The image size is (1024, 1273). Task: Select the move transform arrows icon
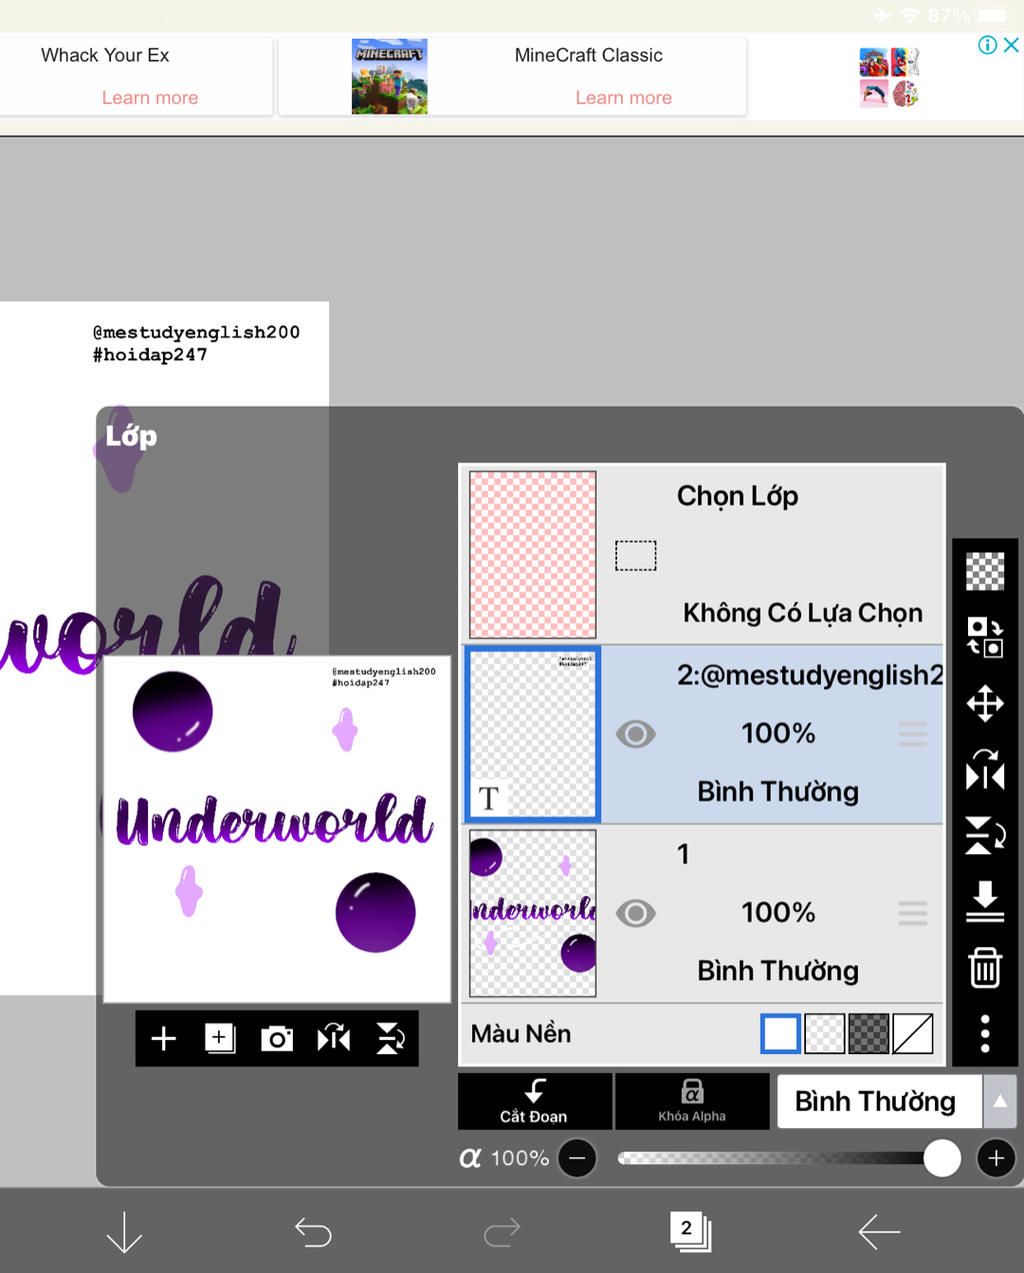(x=985, y=704)
